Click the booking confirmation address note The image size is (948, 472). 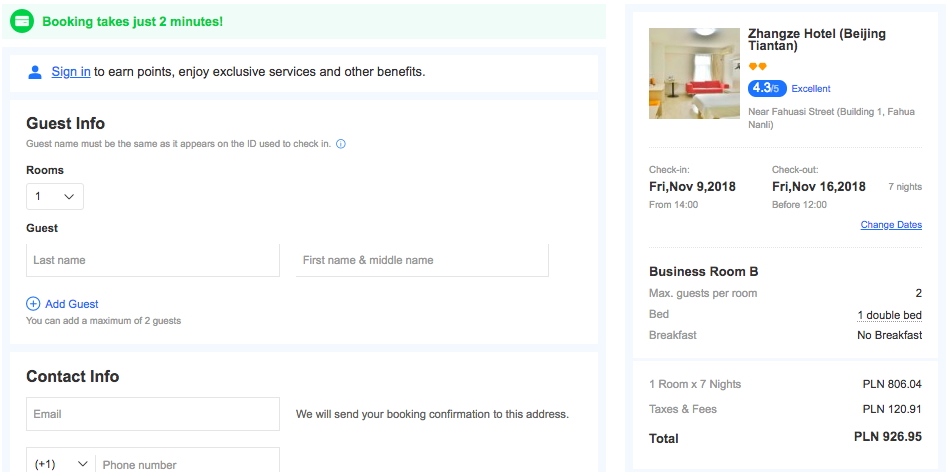(x=432, y=415)
